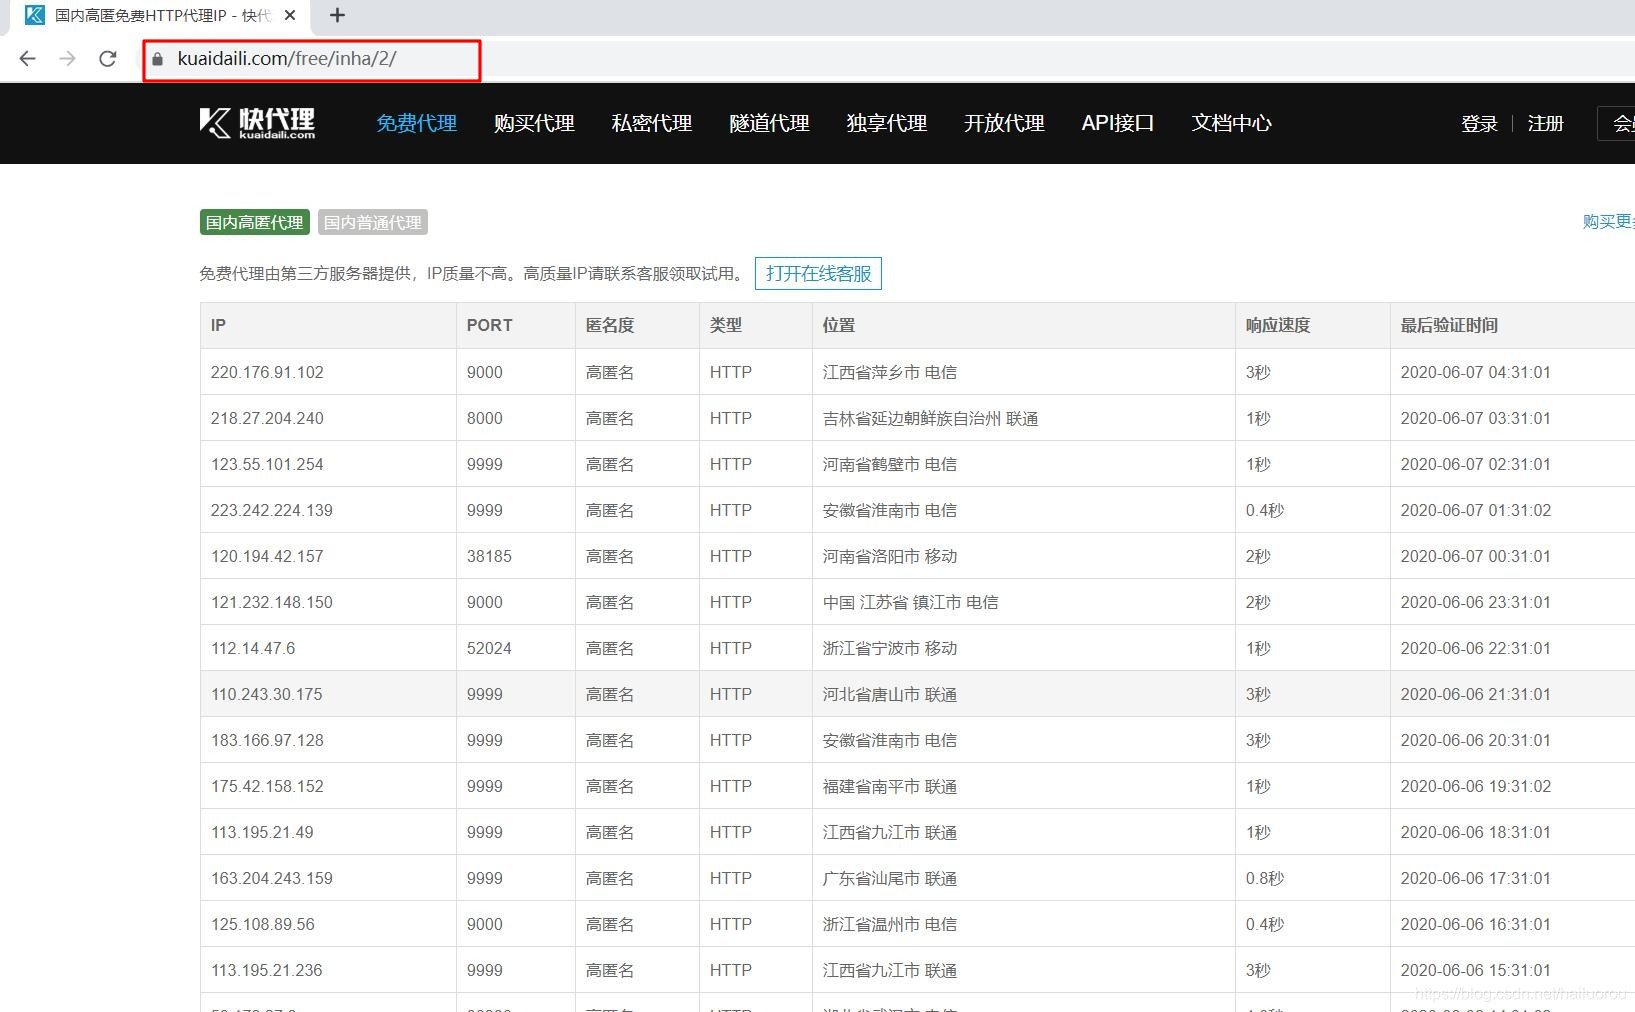Select IP address 220.176.91.102
The height and width of the screenshot is (1012, 1635).
(x=267, y=372)
